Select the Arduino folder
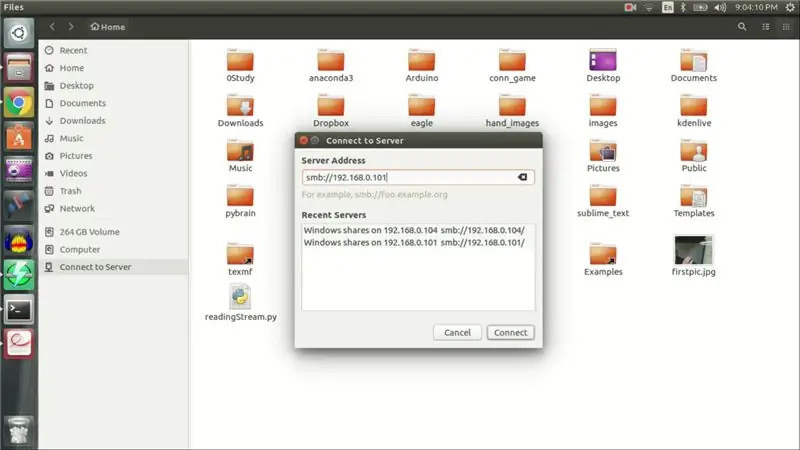 pyautogui.click(x=421, y=66)
